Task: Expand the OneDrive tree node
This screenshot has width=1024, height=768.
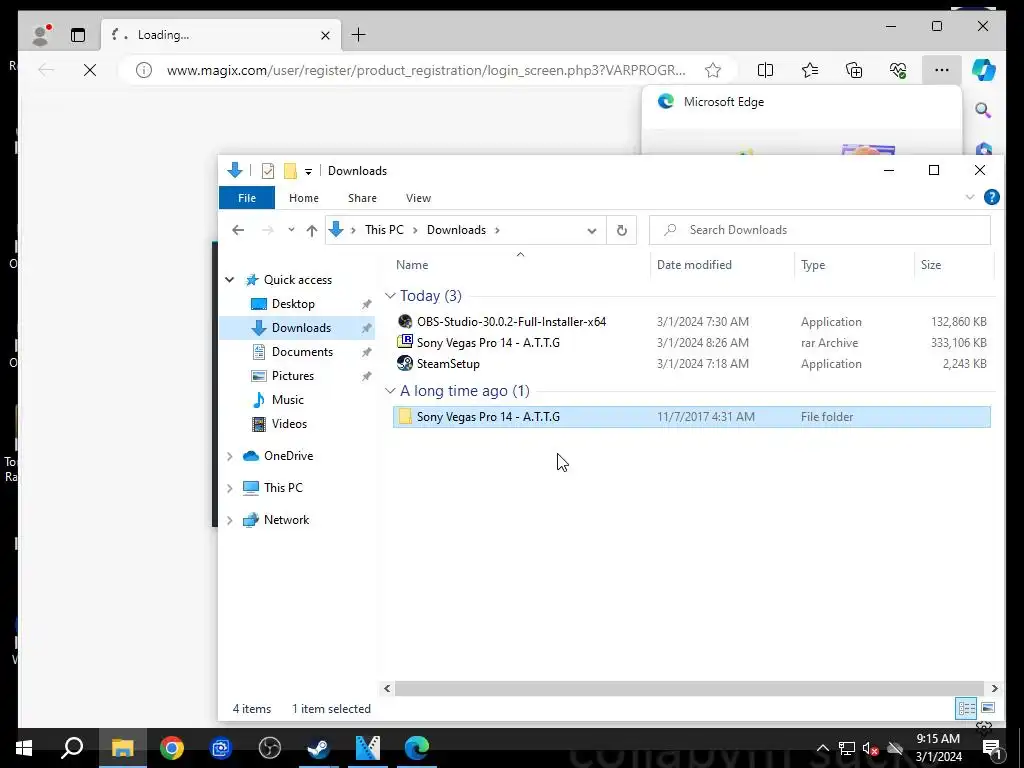Action: (x=230, y=456)
